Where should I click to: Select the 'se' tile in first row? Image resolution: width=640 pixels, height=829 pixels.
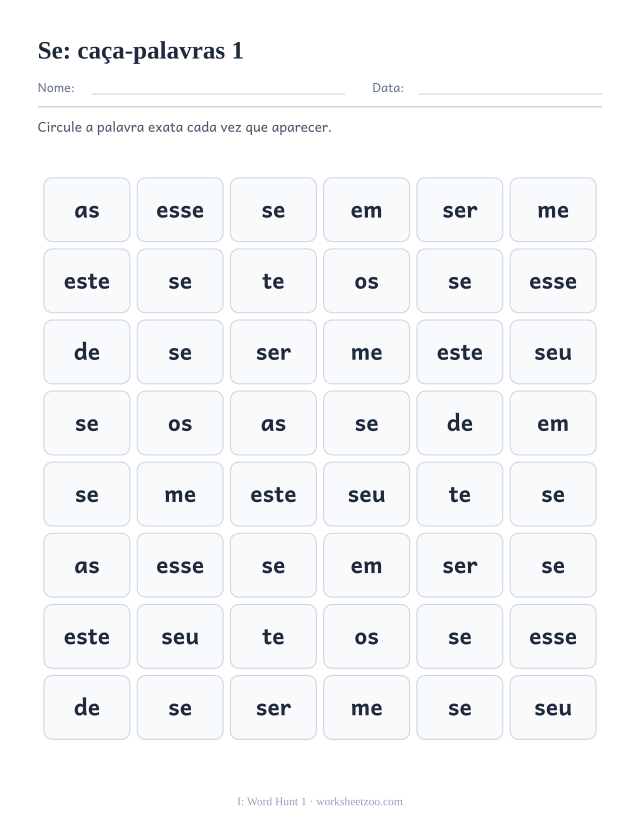point(273,210)
